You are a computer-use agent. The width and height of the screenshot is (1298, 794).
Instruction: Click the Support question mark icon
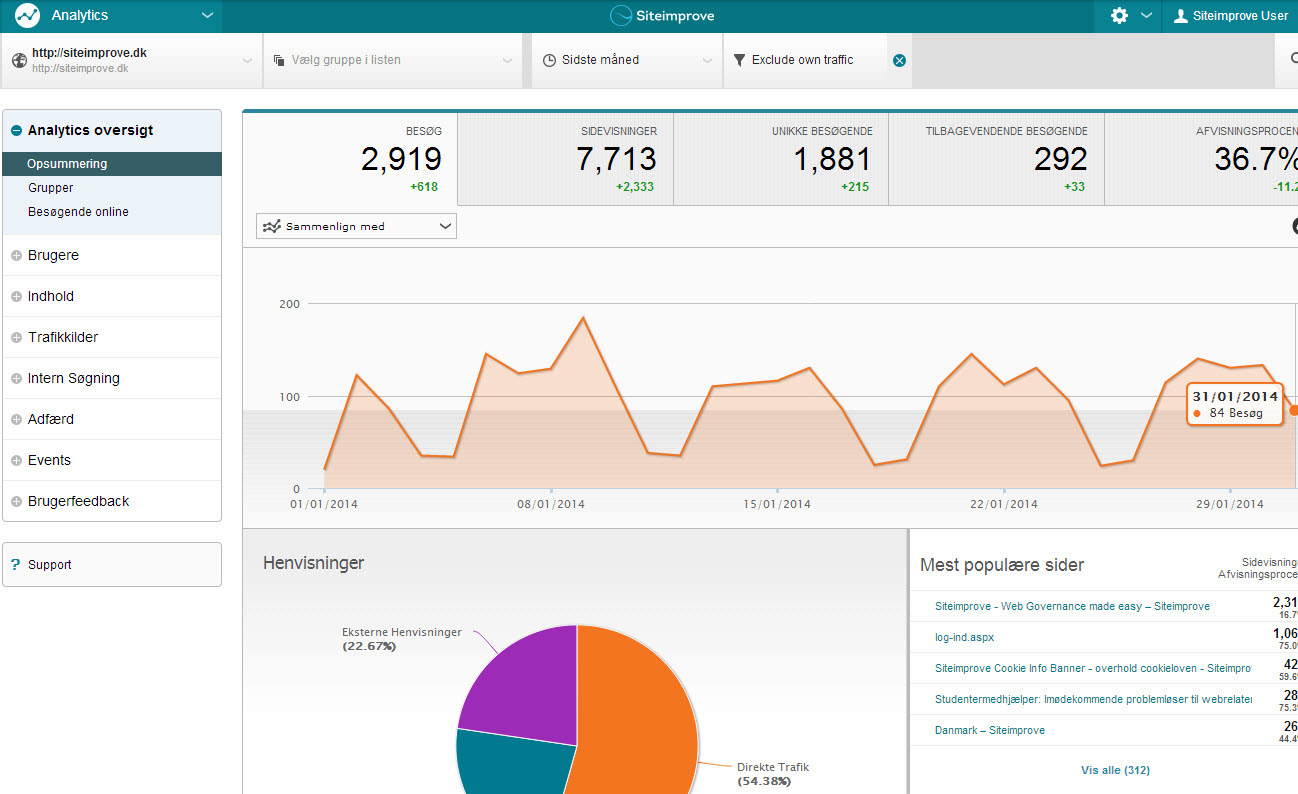pos(15,564)
